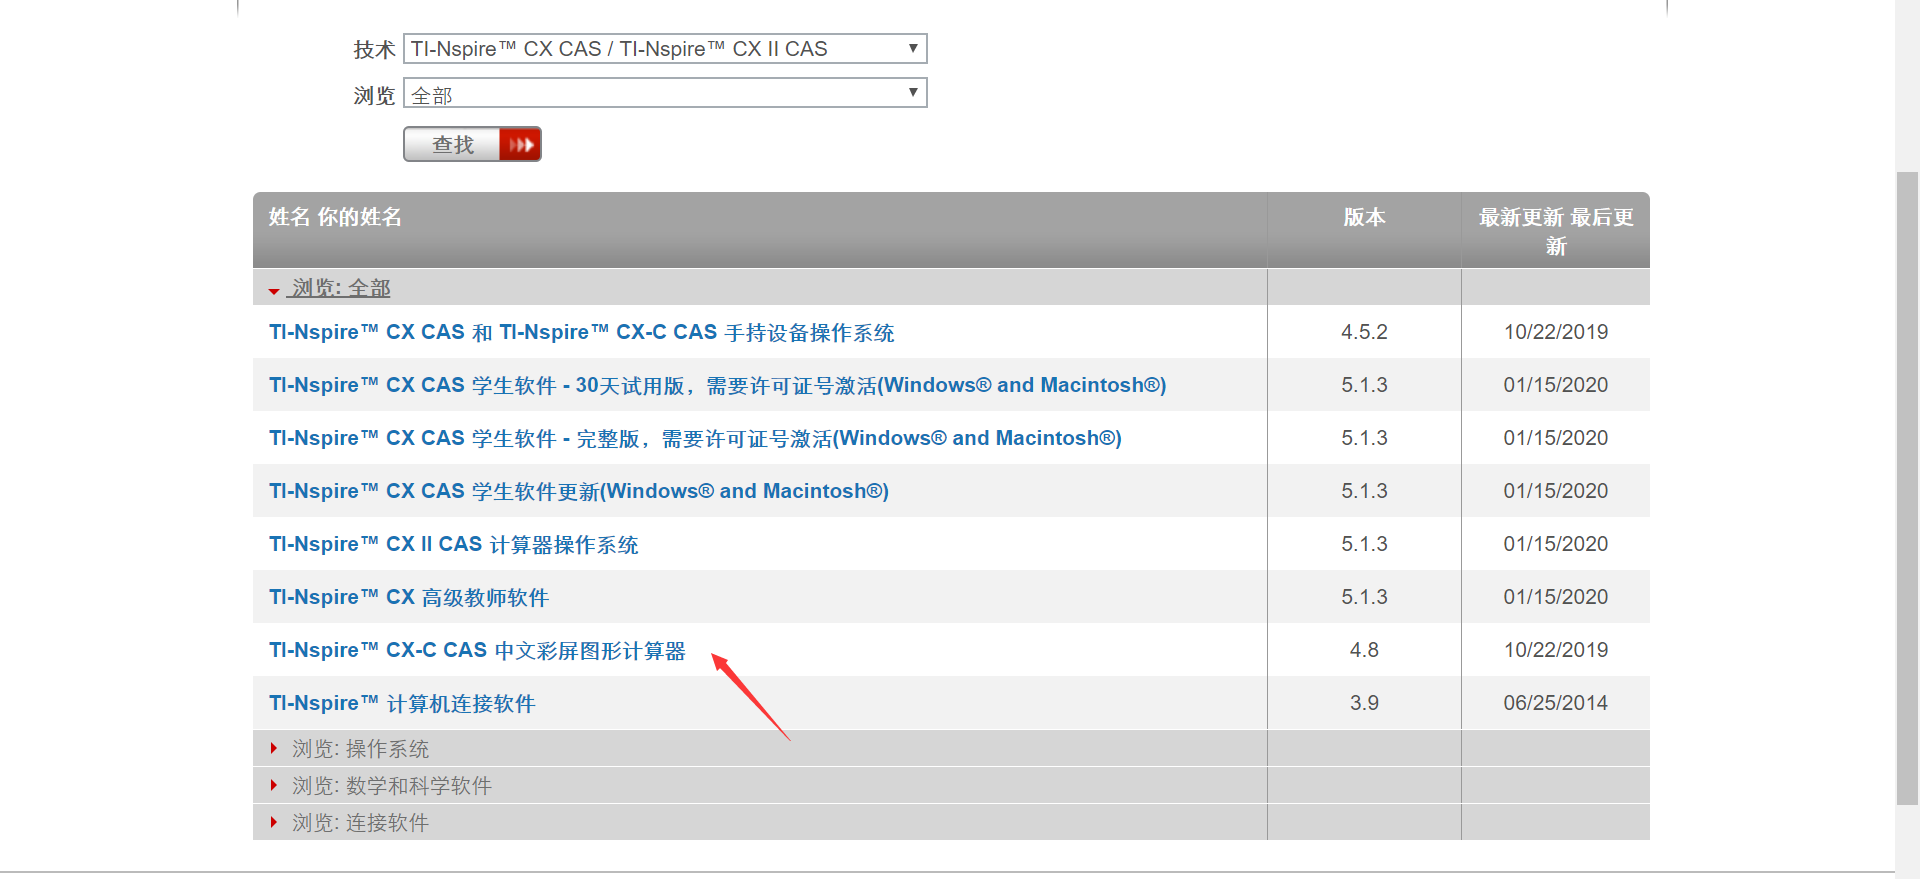Click version 5.1.3 in 计算器操作系统 row
The width and height of the screenshot is (1920, 879).
click(x=1364, y=544)
